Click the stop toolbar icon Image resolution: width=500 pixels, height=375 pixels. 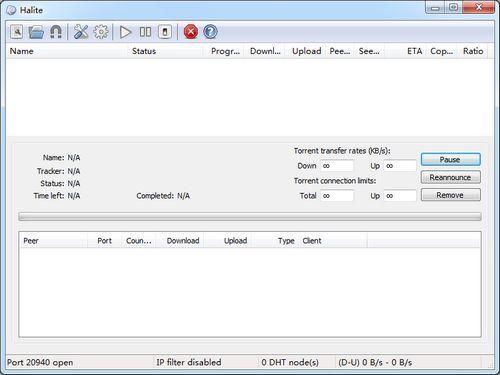click(165, 32)
